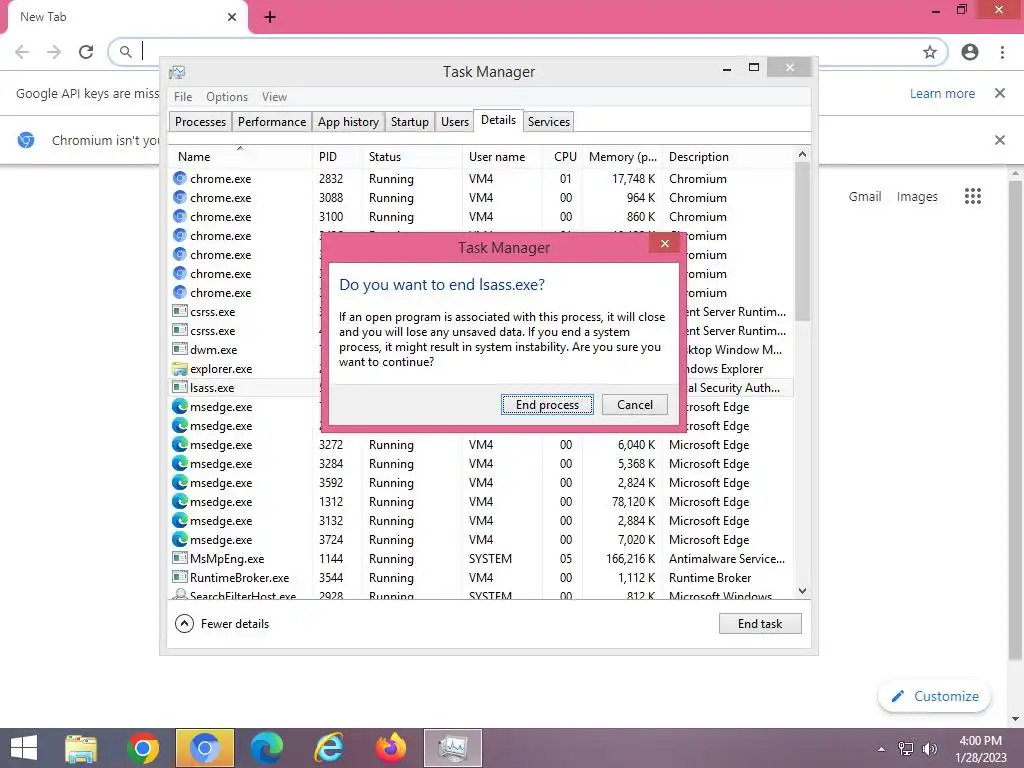Switch to the App history tab

point(348,122)
